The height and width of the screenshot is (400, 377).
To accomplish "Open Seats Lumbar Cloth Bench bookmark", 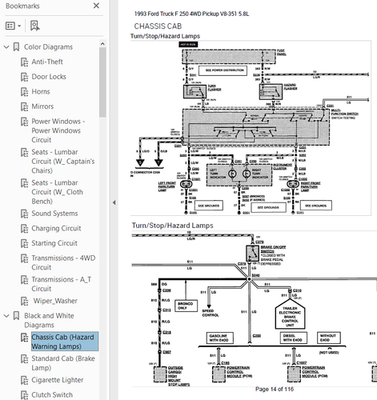I will pos(57,192).
